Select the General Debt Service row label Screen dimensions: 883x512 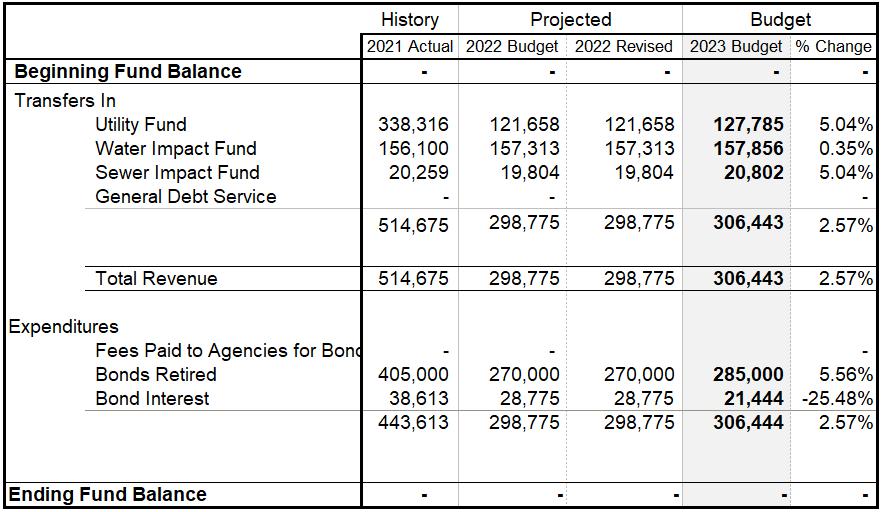coord(185,197)
